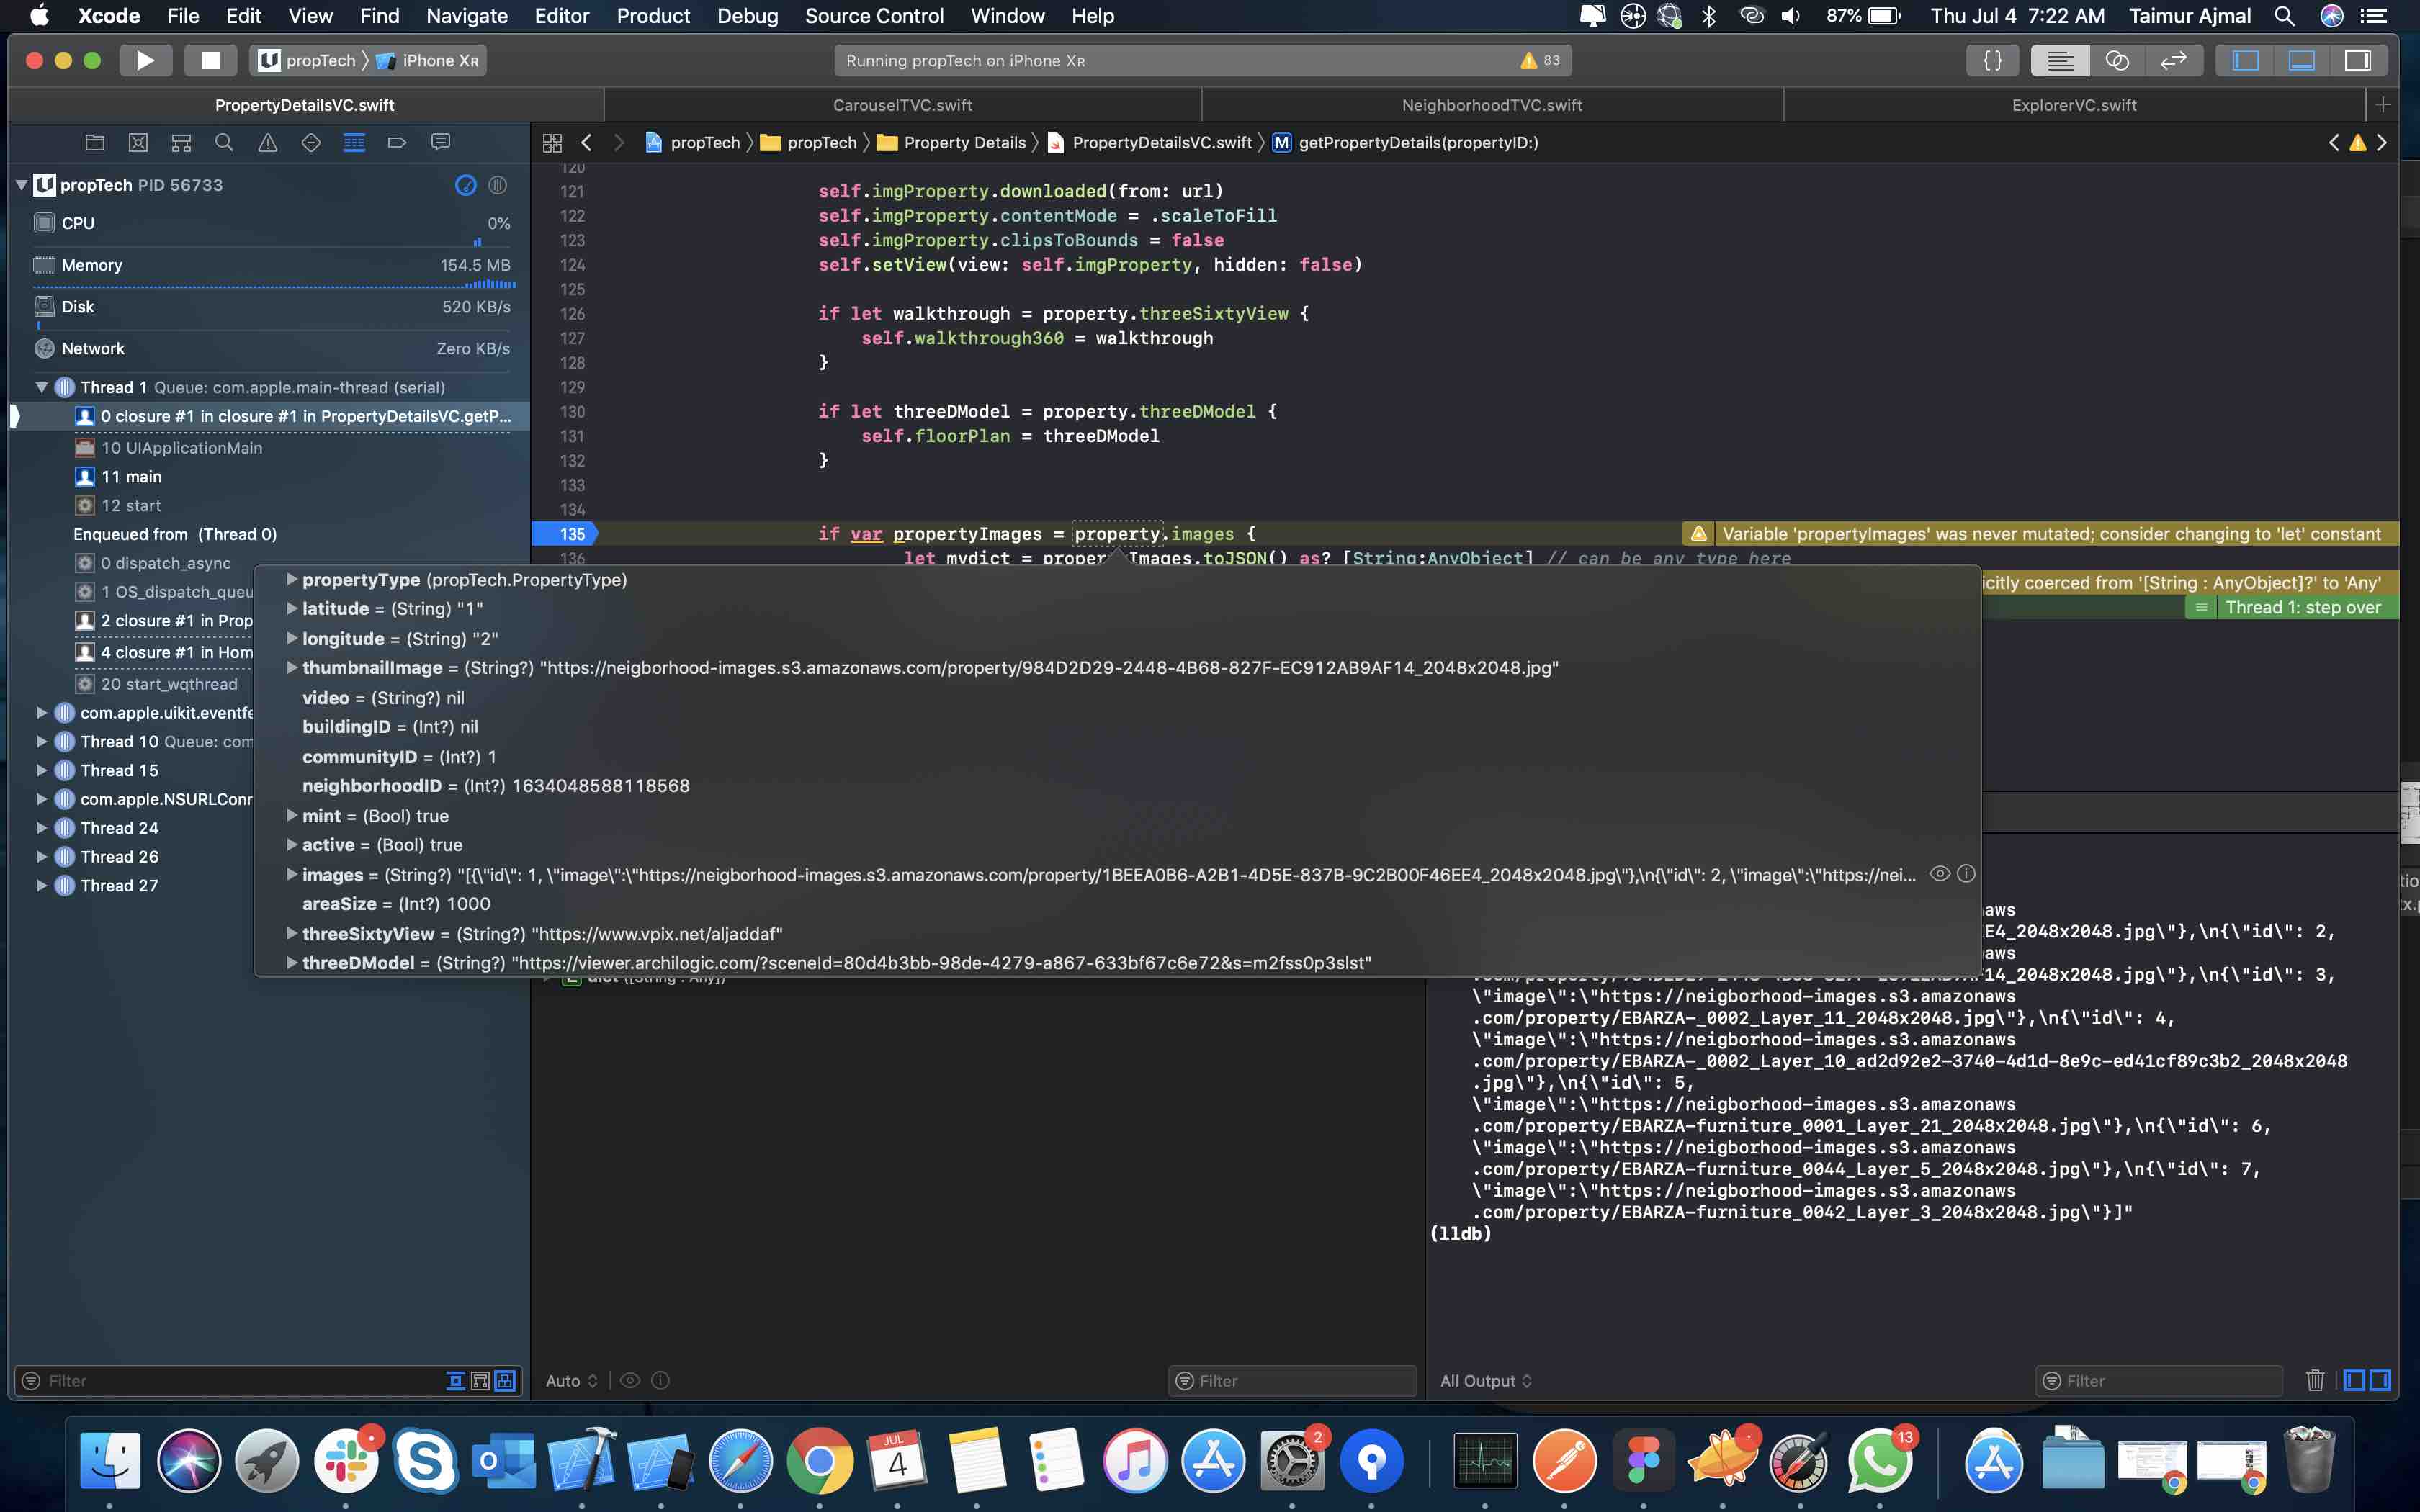Screen dimensions: 2420x1512
Task: Click the related items grid icon
Action: [552, 143]
